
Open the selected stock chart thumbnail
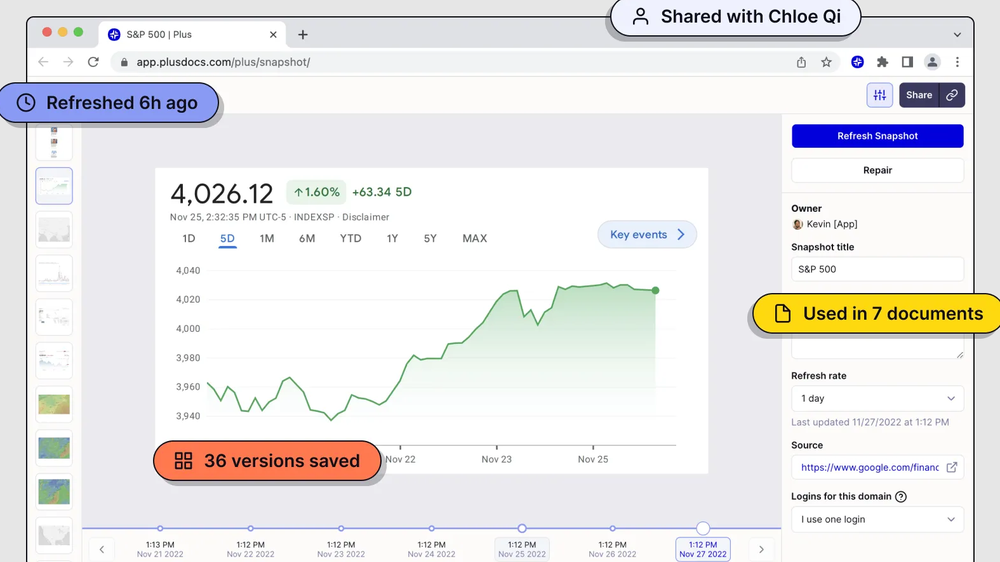54,186
